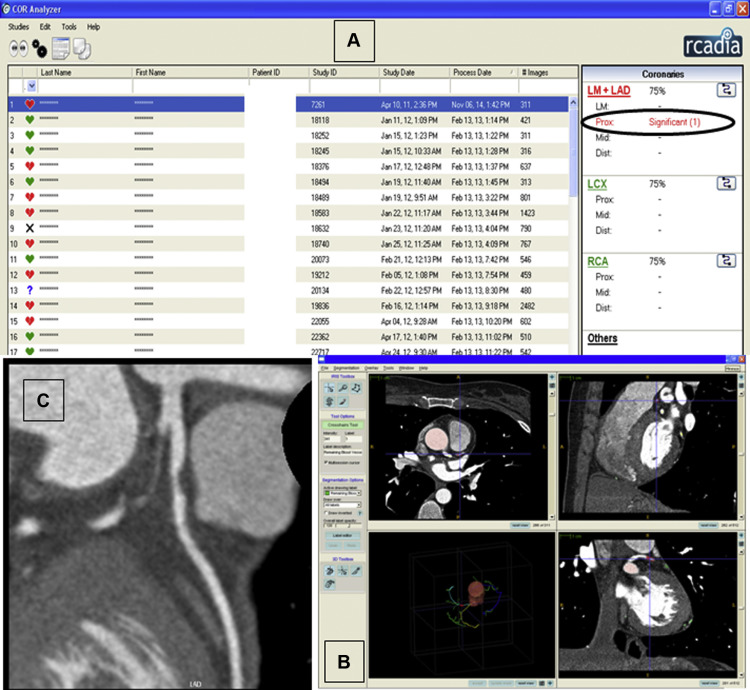Click the black gears icon in toolbar

pos(38,47)
